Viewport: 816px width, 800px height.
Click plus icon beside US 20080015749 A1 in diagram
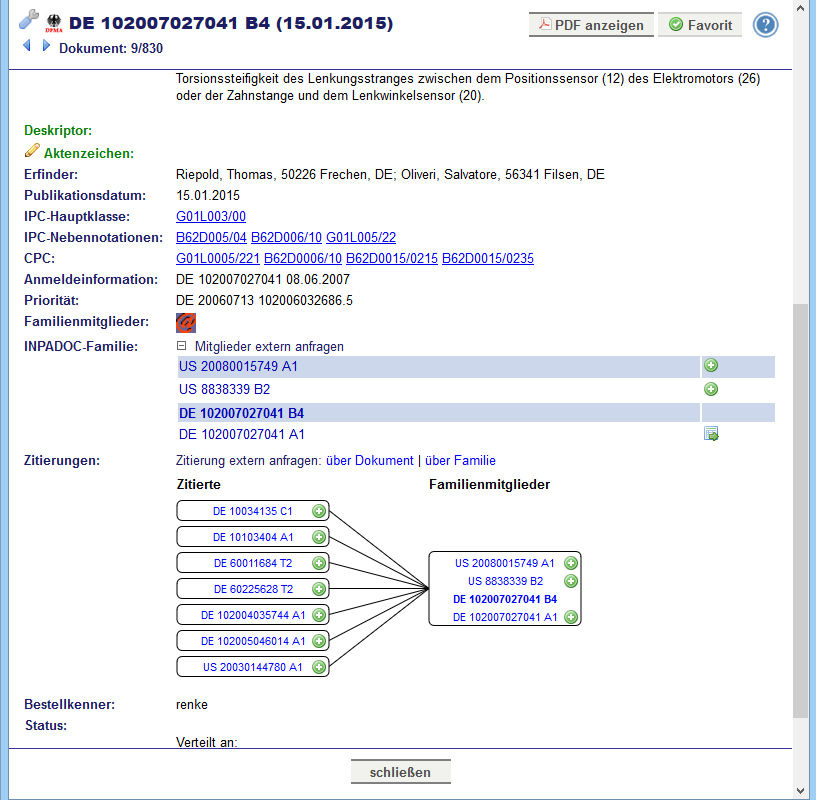pyautogui.click(x=571, y=563)
